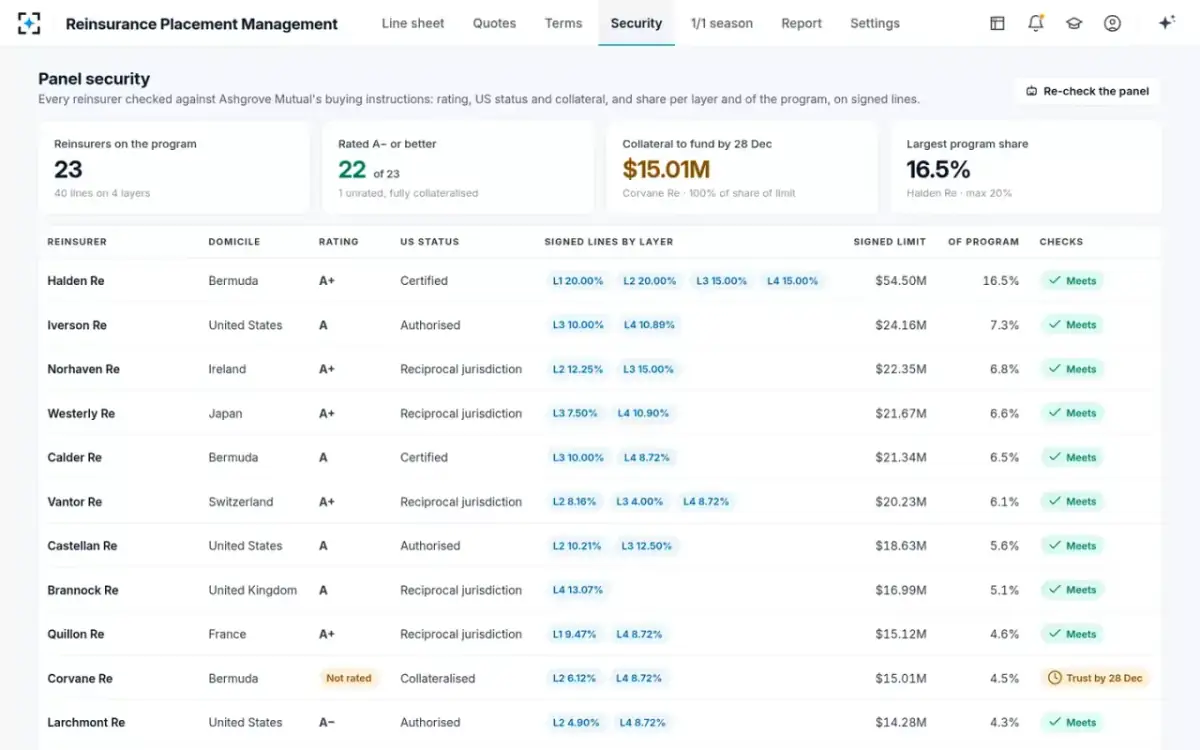Click Westerly Re's L3 7.50% chip

click(575, 413)
